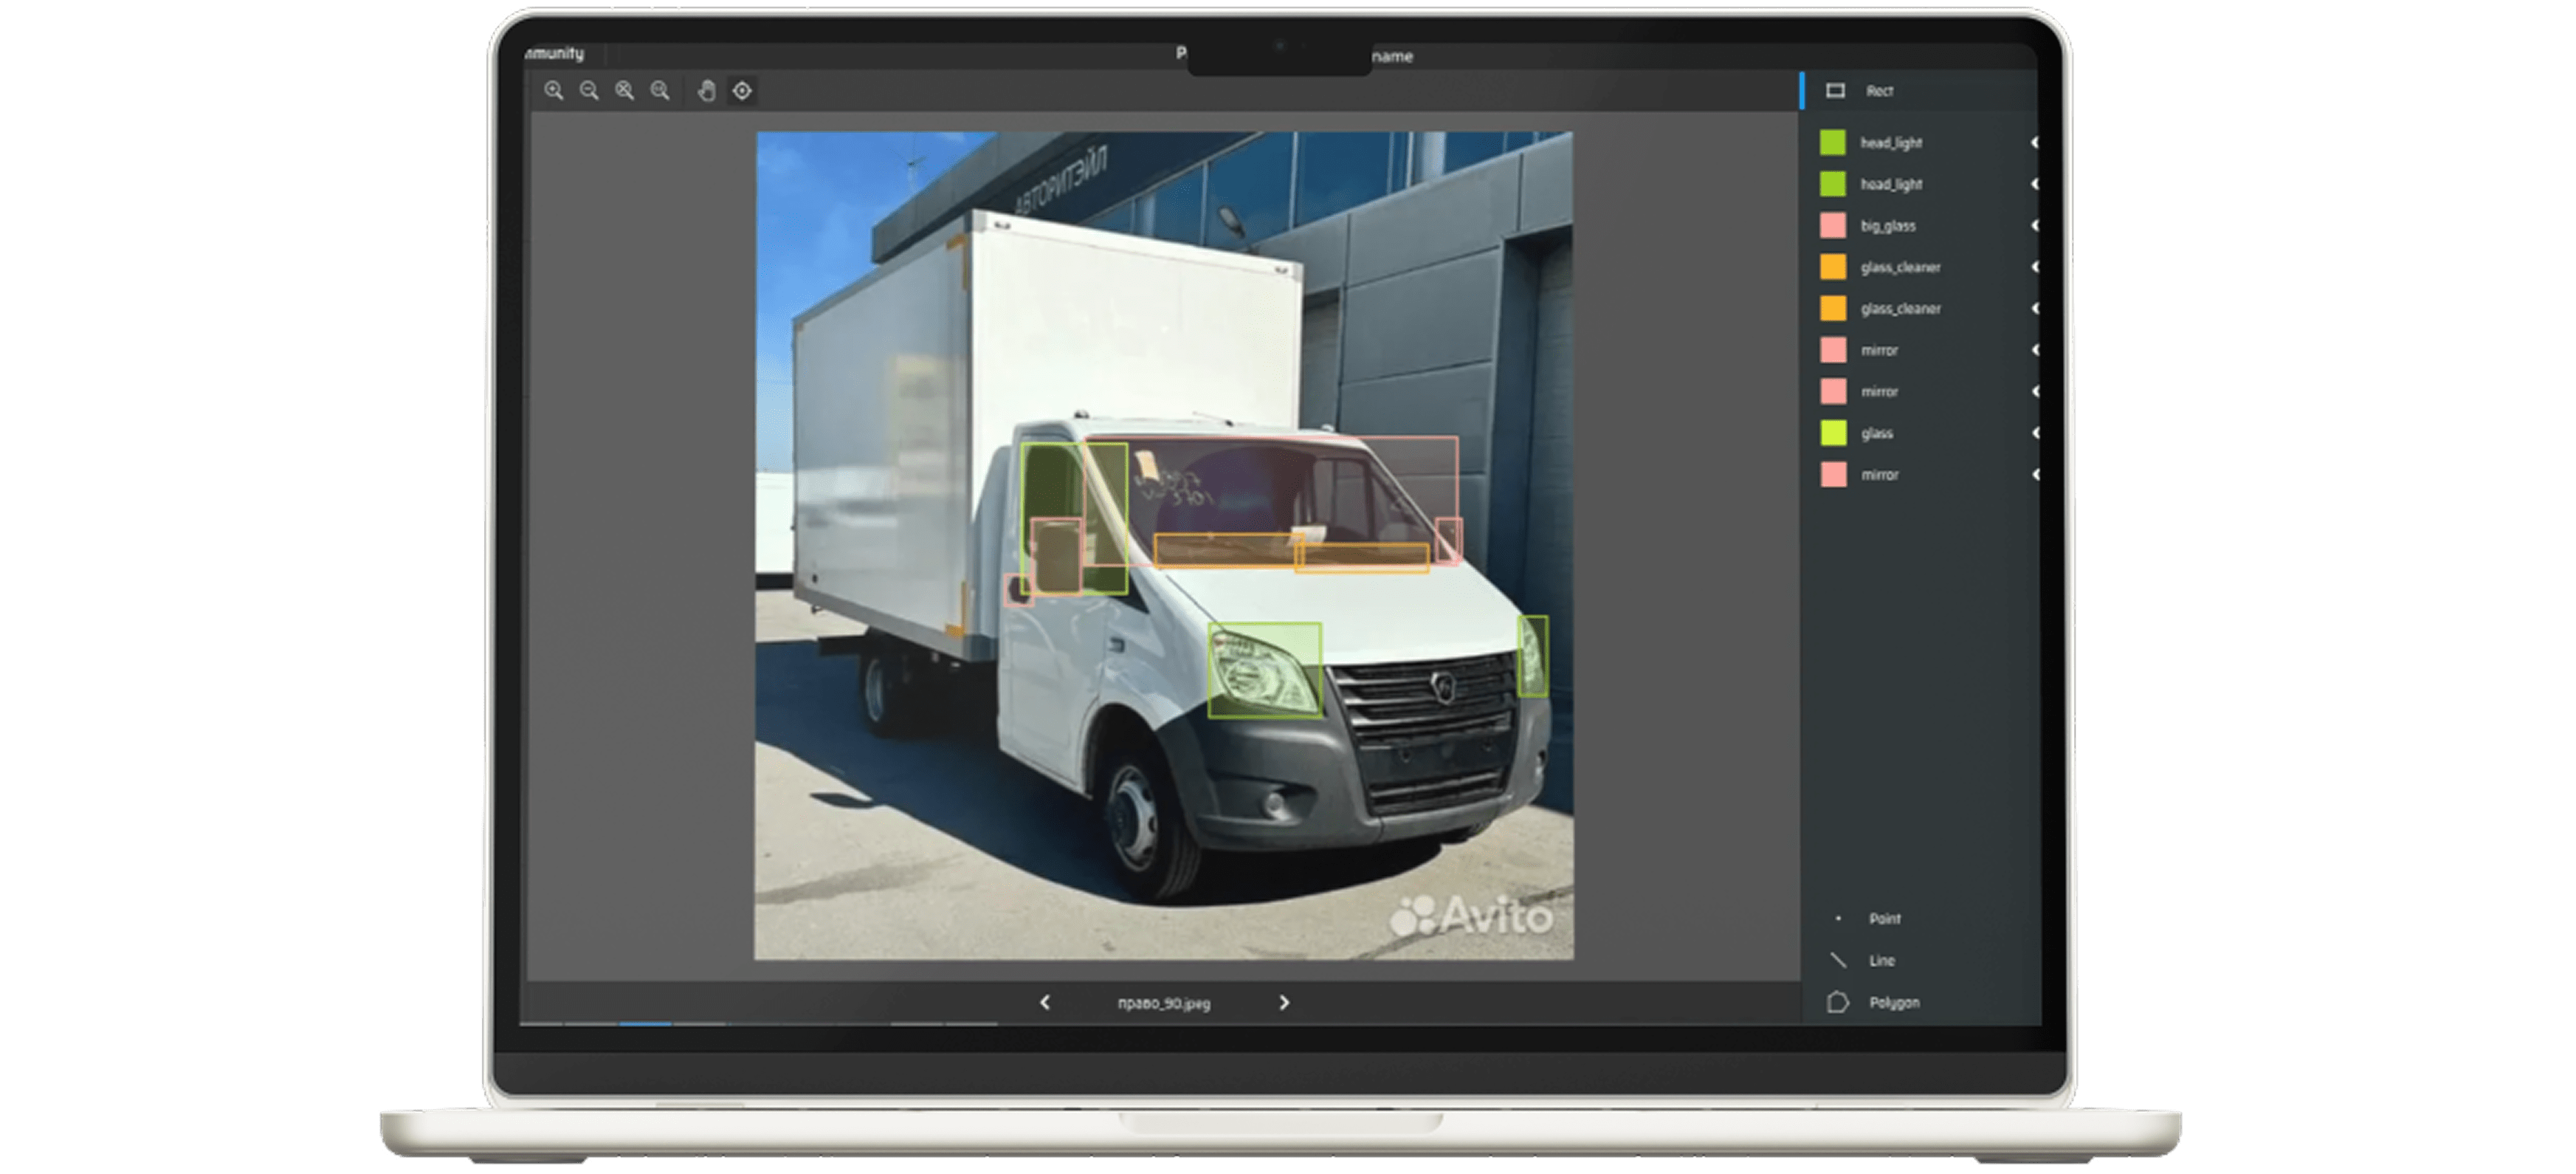Go to the previous image
This screenshot has width=2576, height=1174.
(x=1045, y=1002)
